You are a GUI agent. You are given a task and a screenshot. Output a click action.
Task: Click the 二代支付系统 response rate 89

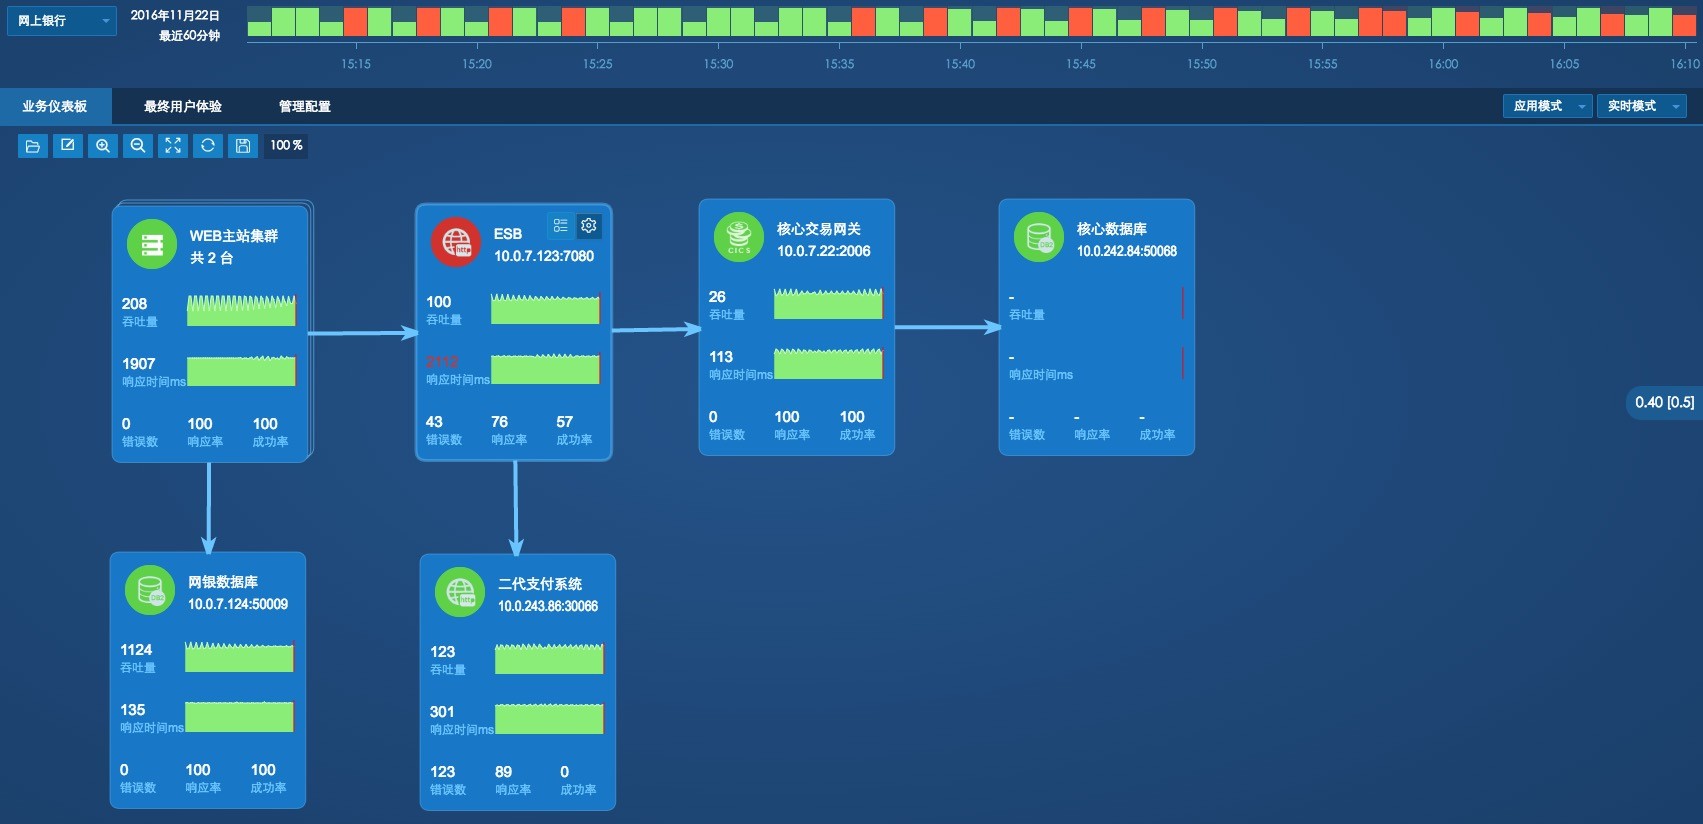(504, 772)
